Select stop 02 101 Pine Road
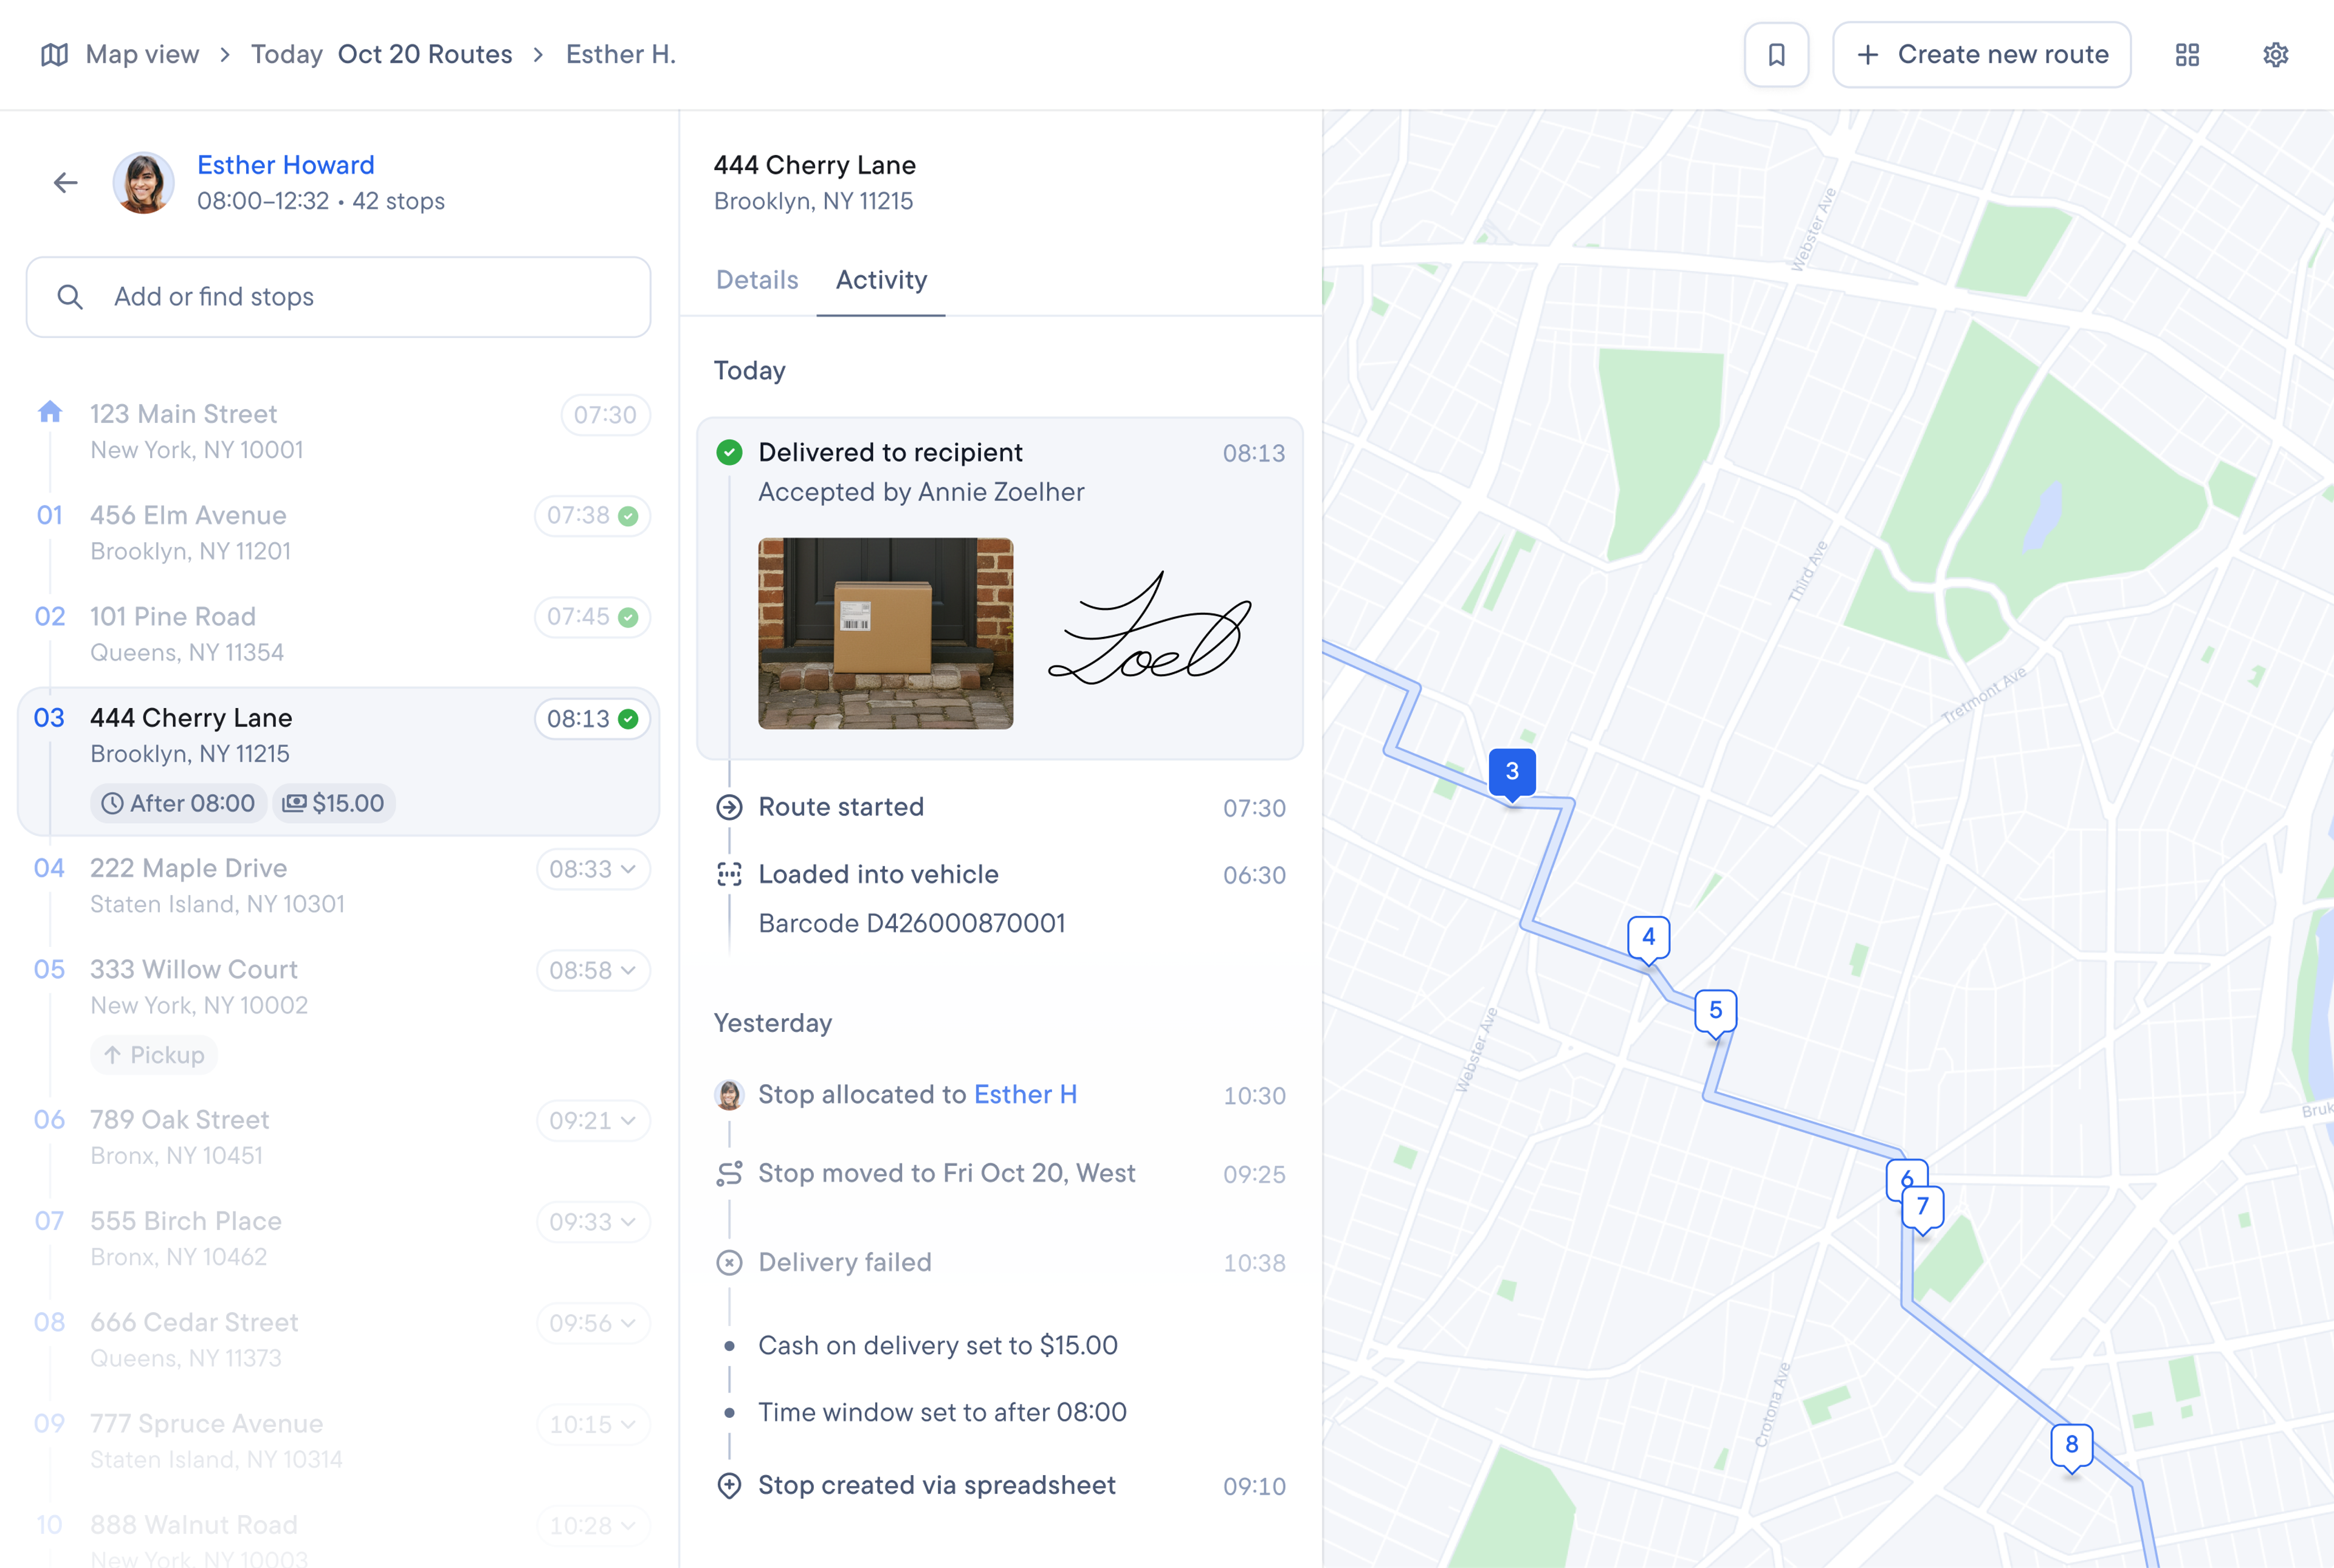2334x1568 pixels. tap(339, 634)
